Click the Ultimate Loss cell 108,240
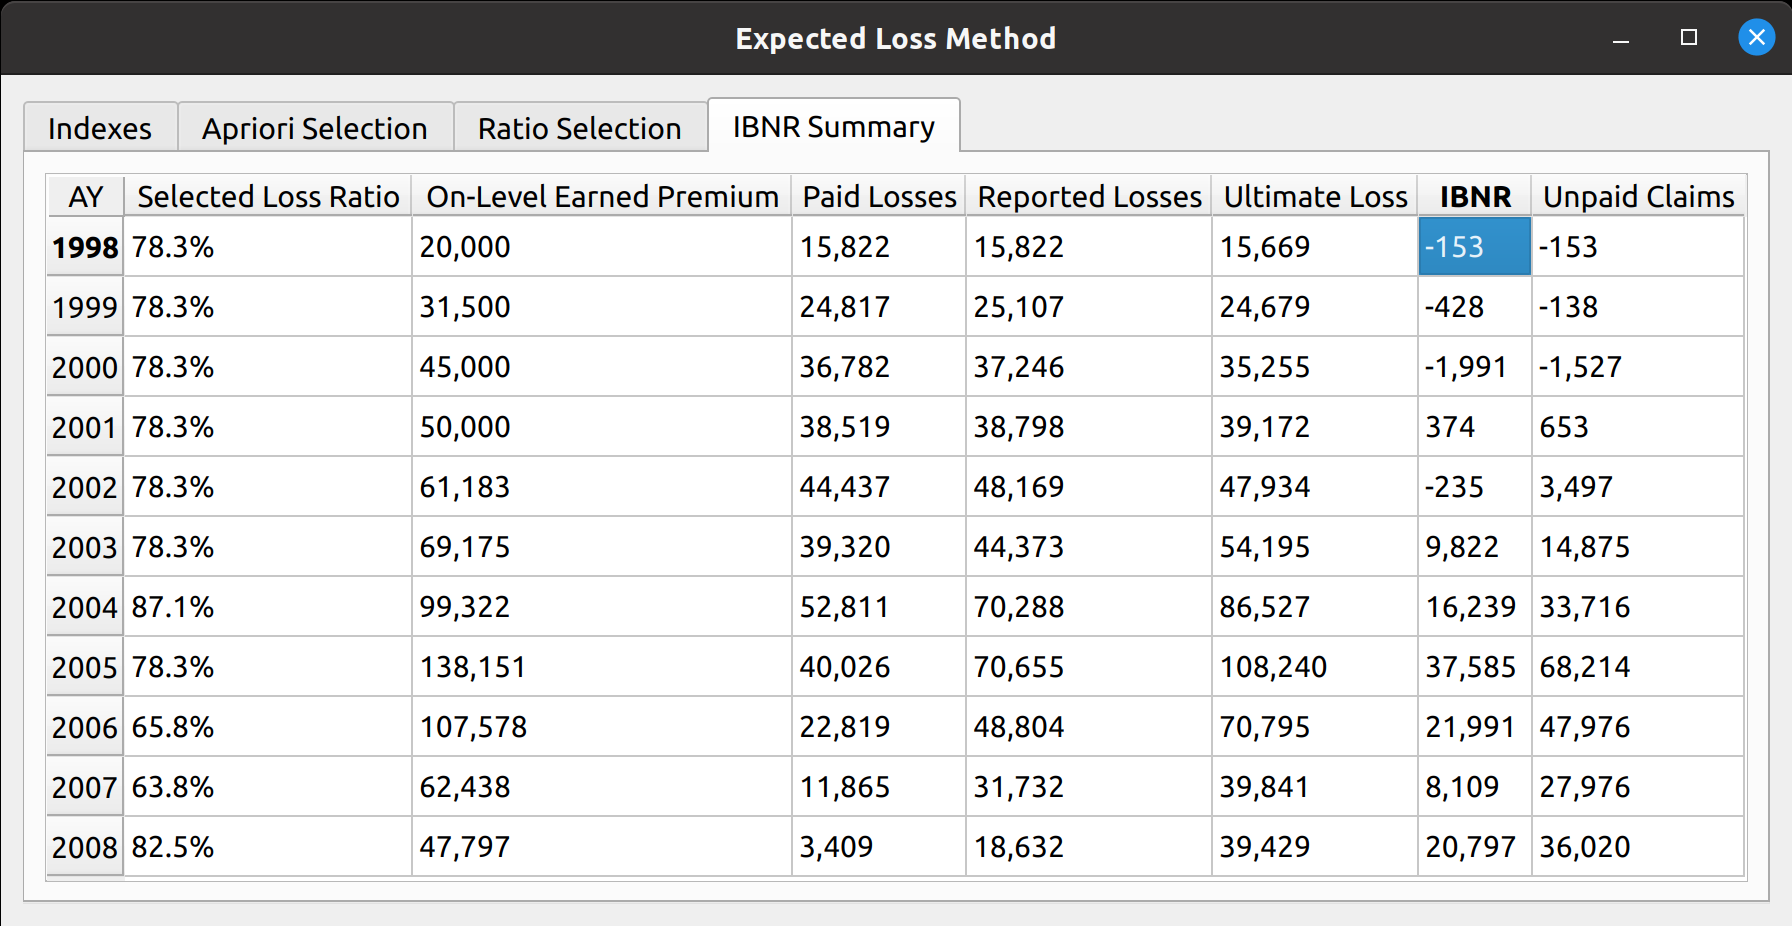This screenshot has width=1792, height=926. (x=1314, y=667)
